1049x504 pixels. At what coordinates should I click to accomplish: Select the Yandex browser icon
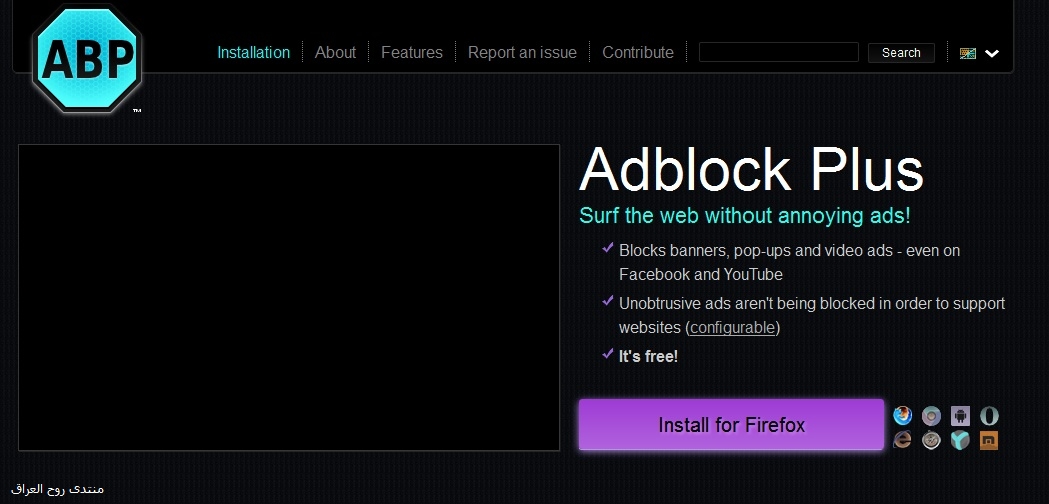click(x=960, y=440)
